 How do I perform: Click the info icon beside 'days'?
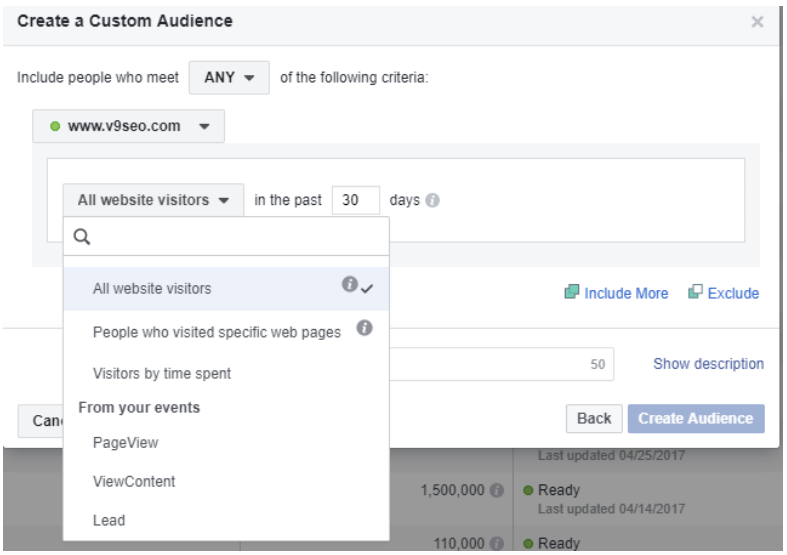[434, 201]
